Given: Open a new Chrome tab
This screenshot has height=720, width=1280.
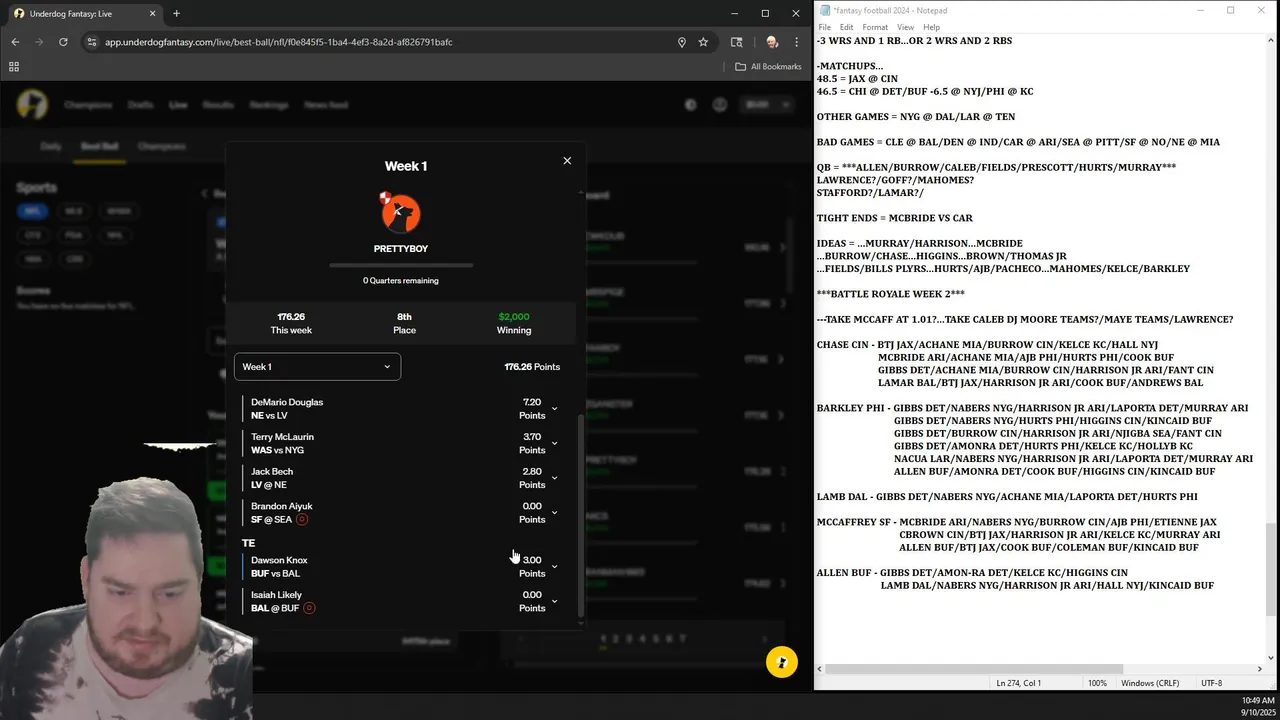Looking at the screenshot, I should [x=176, y=14].
